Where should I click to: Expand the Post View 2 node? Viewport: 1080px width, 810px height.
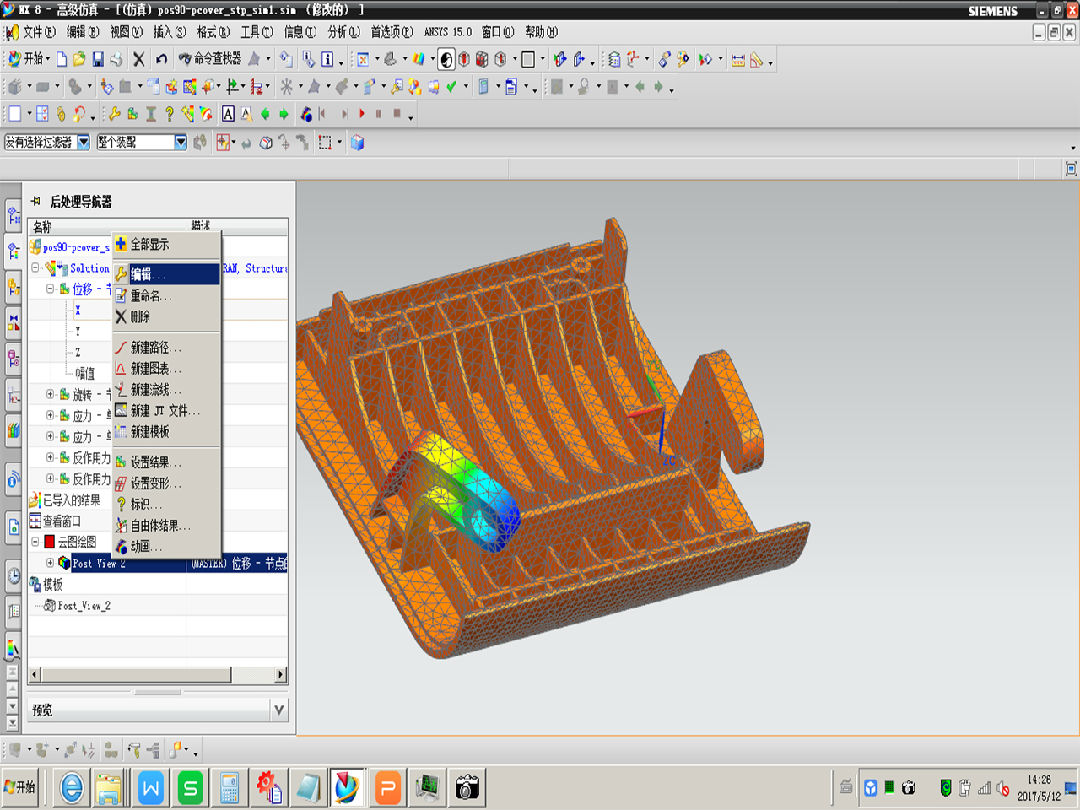coord(51,563)
